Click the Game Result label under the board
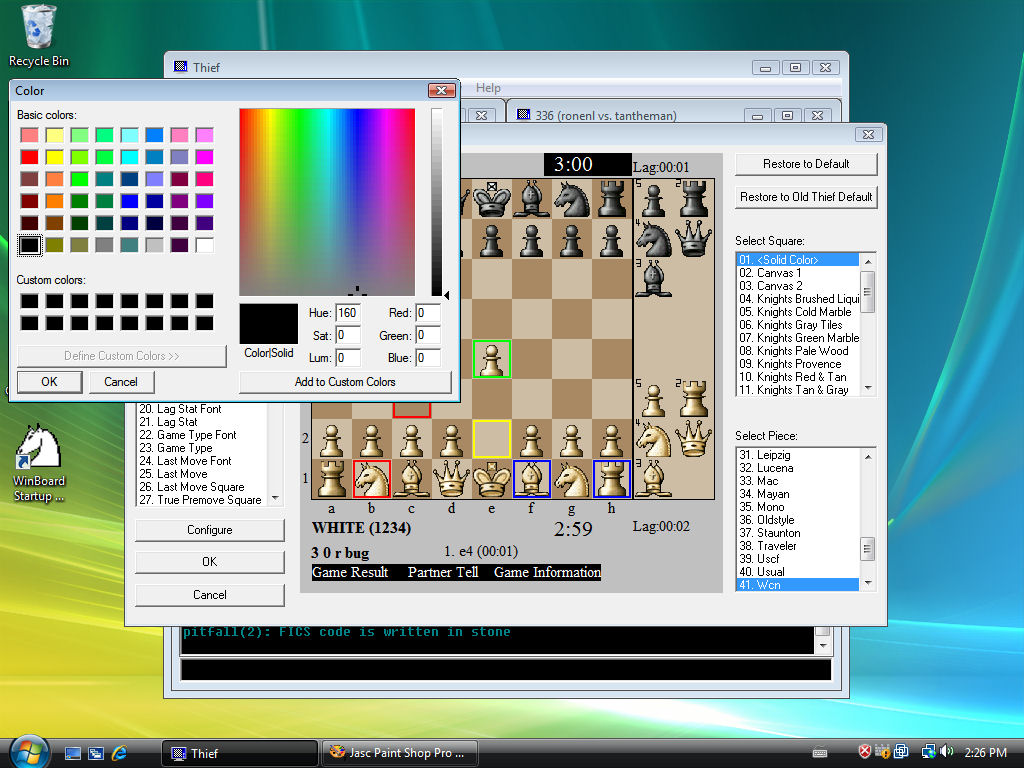 pos(350,572)
